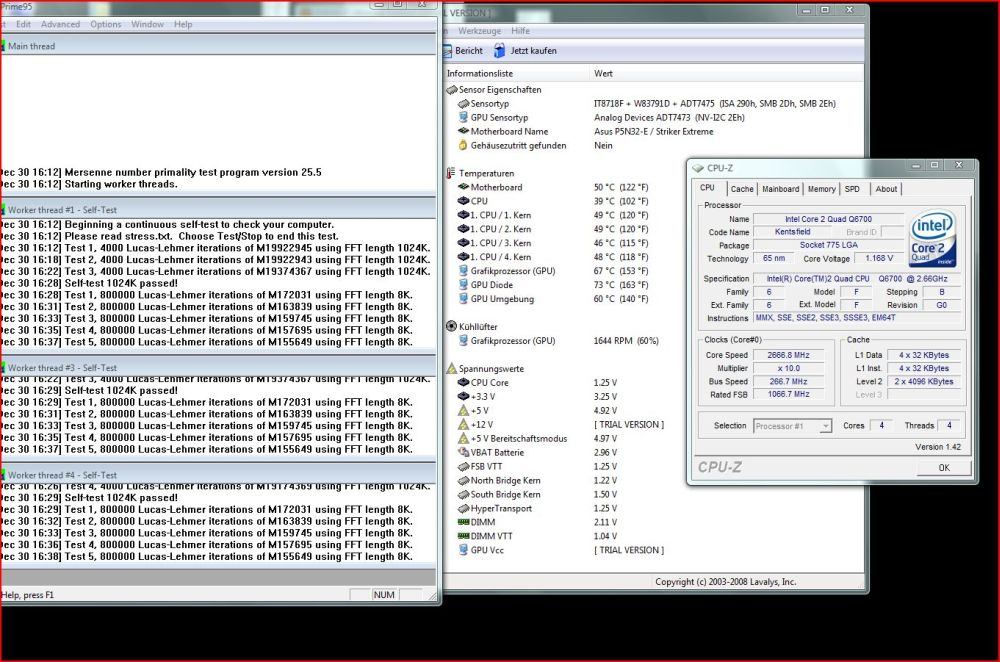Select the Sensor Eigenschaften section icon
The image size is (1000, 662).
pyautogui.click(x=452, y=90)
